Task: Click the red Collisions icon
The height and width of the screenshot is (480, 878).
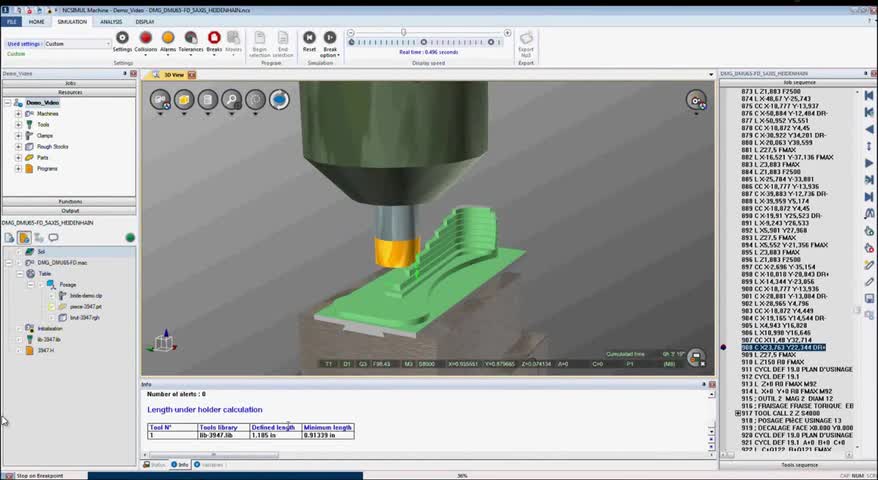Action: pyautogui.click(x=146, y=38)
